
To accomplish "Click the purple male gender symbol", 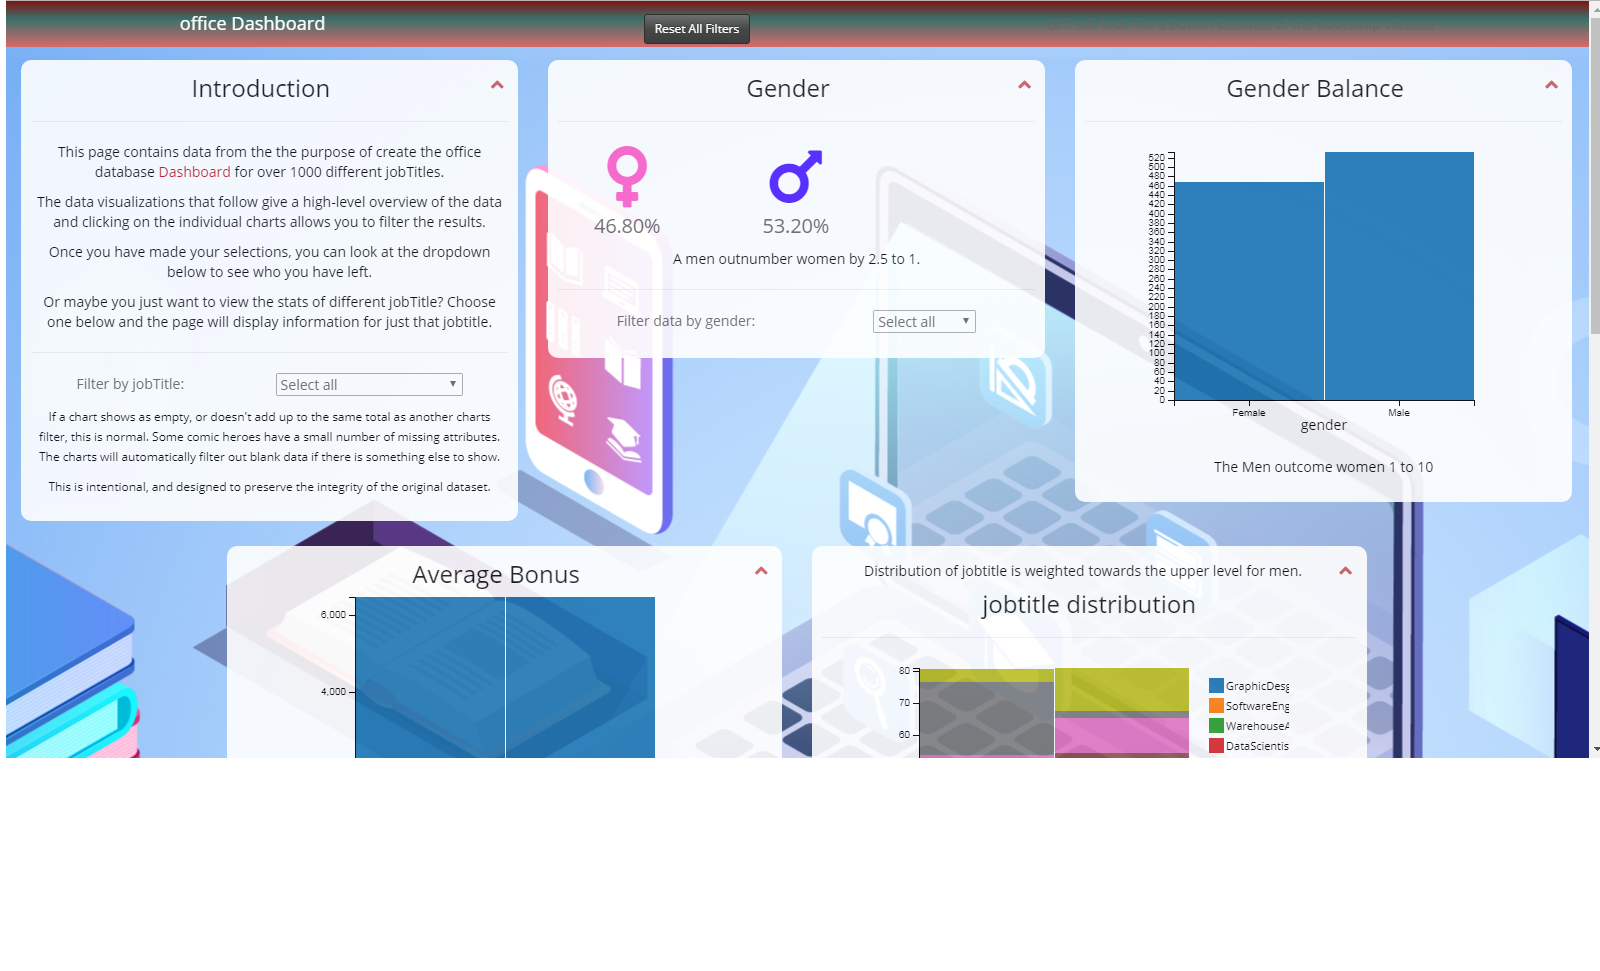I will click(x=796, y=176).
